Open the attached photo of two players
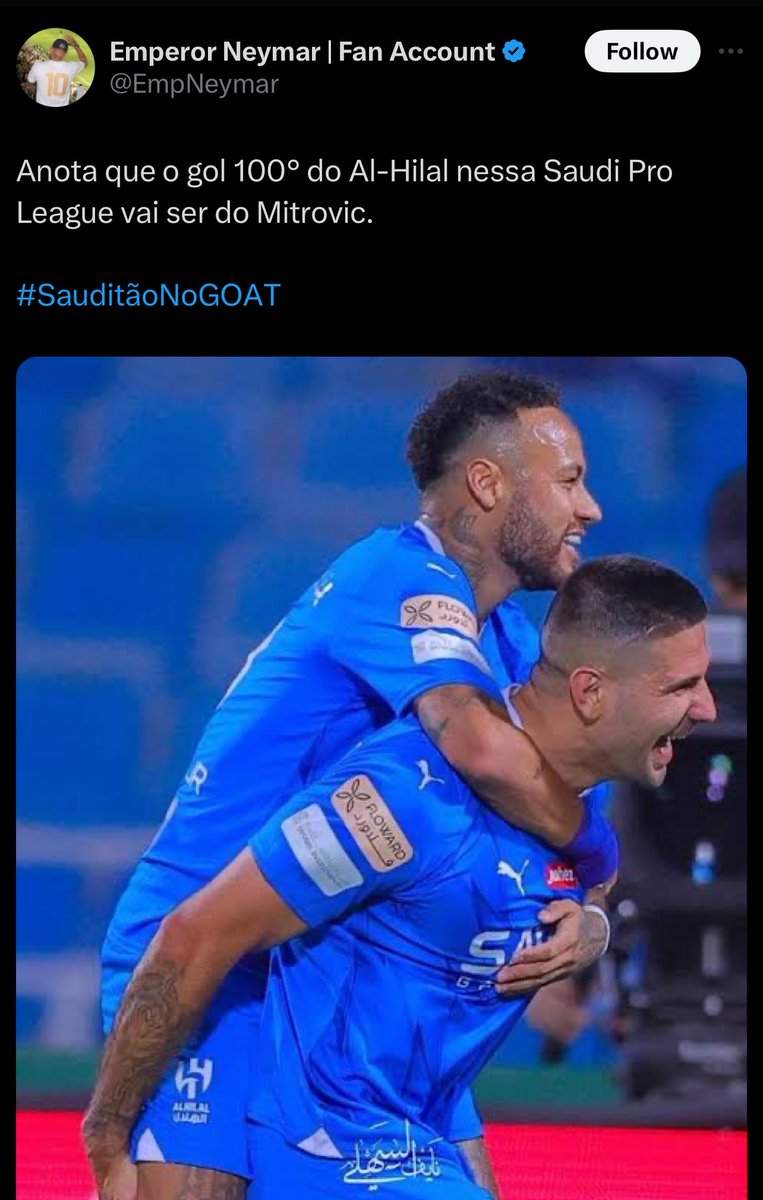 [381, 778]
